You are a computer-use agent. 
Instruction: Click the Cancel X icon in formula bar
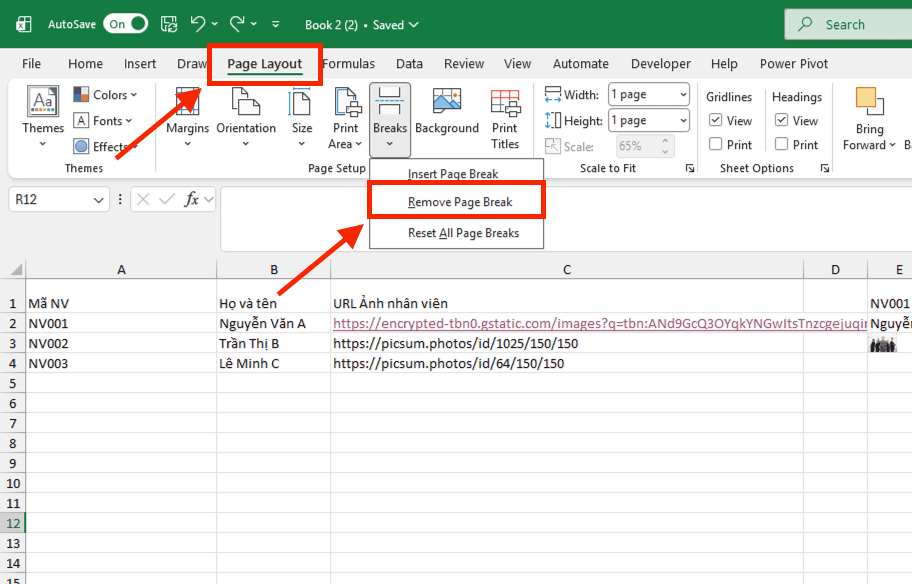point(143,200)
